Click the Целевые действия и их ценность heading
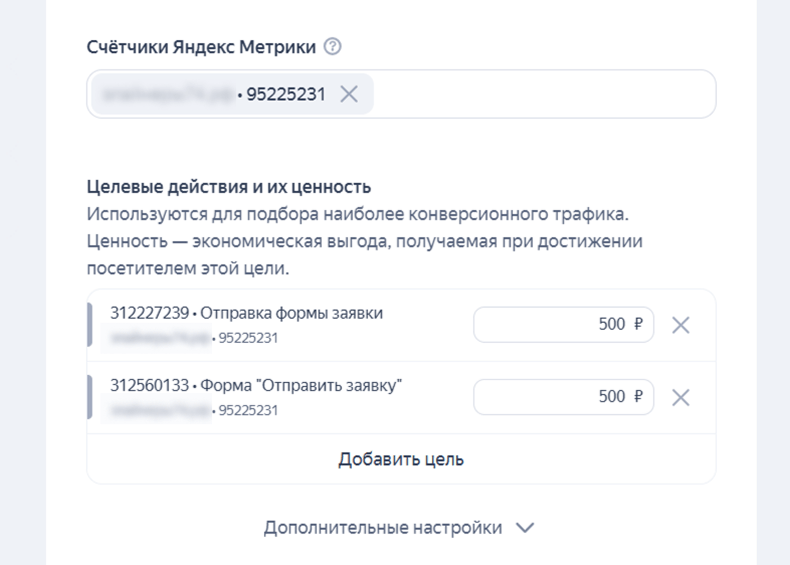The height and width of the screenshot is (565, 790). [x=229, y=187]
